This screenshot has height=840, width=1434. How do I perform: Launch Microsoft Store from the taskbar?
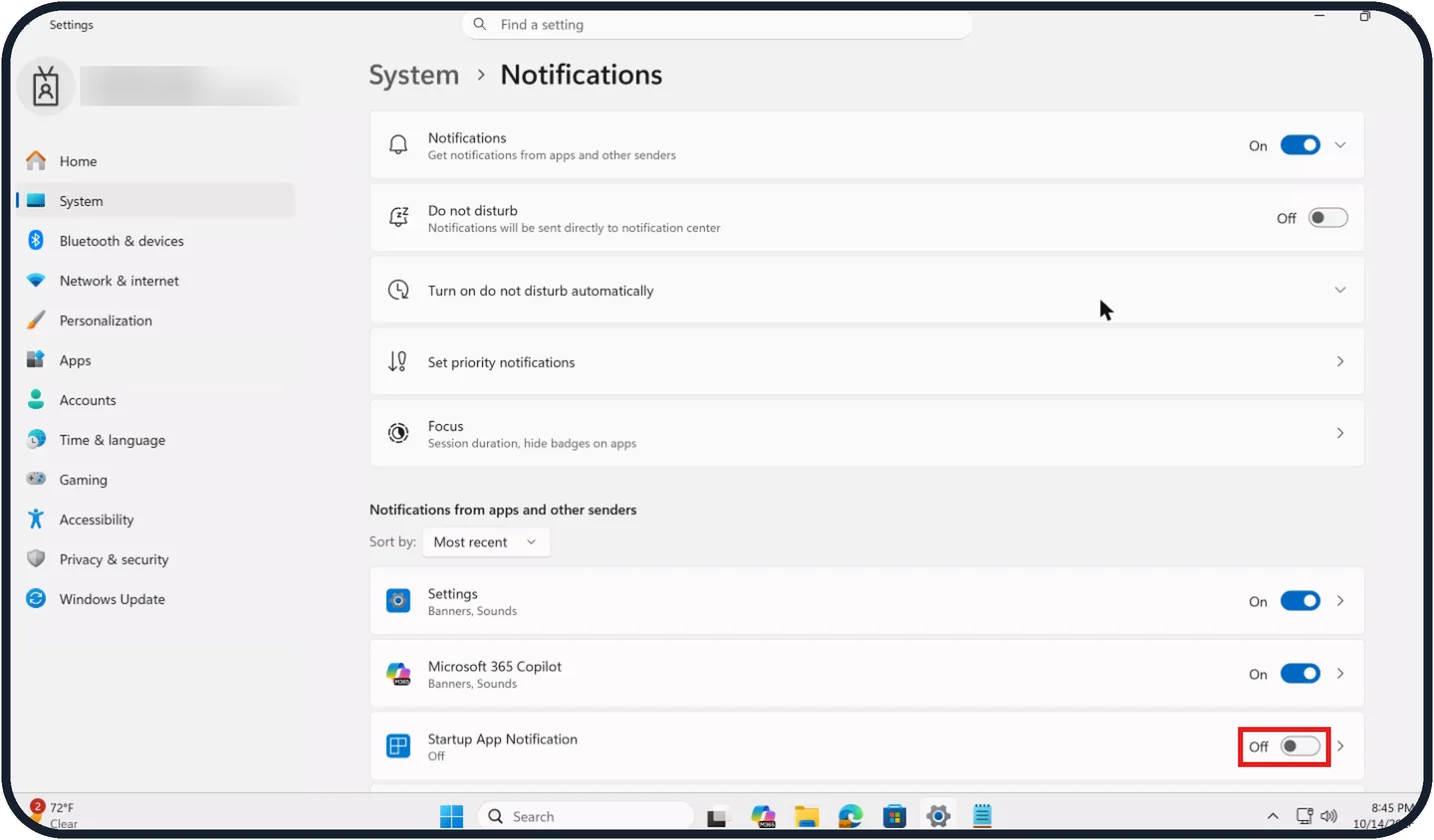coord(894,816)
